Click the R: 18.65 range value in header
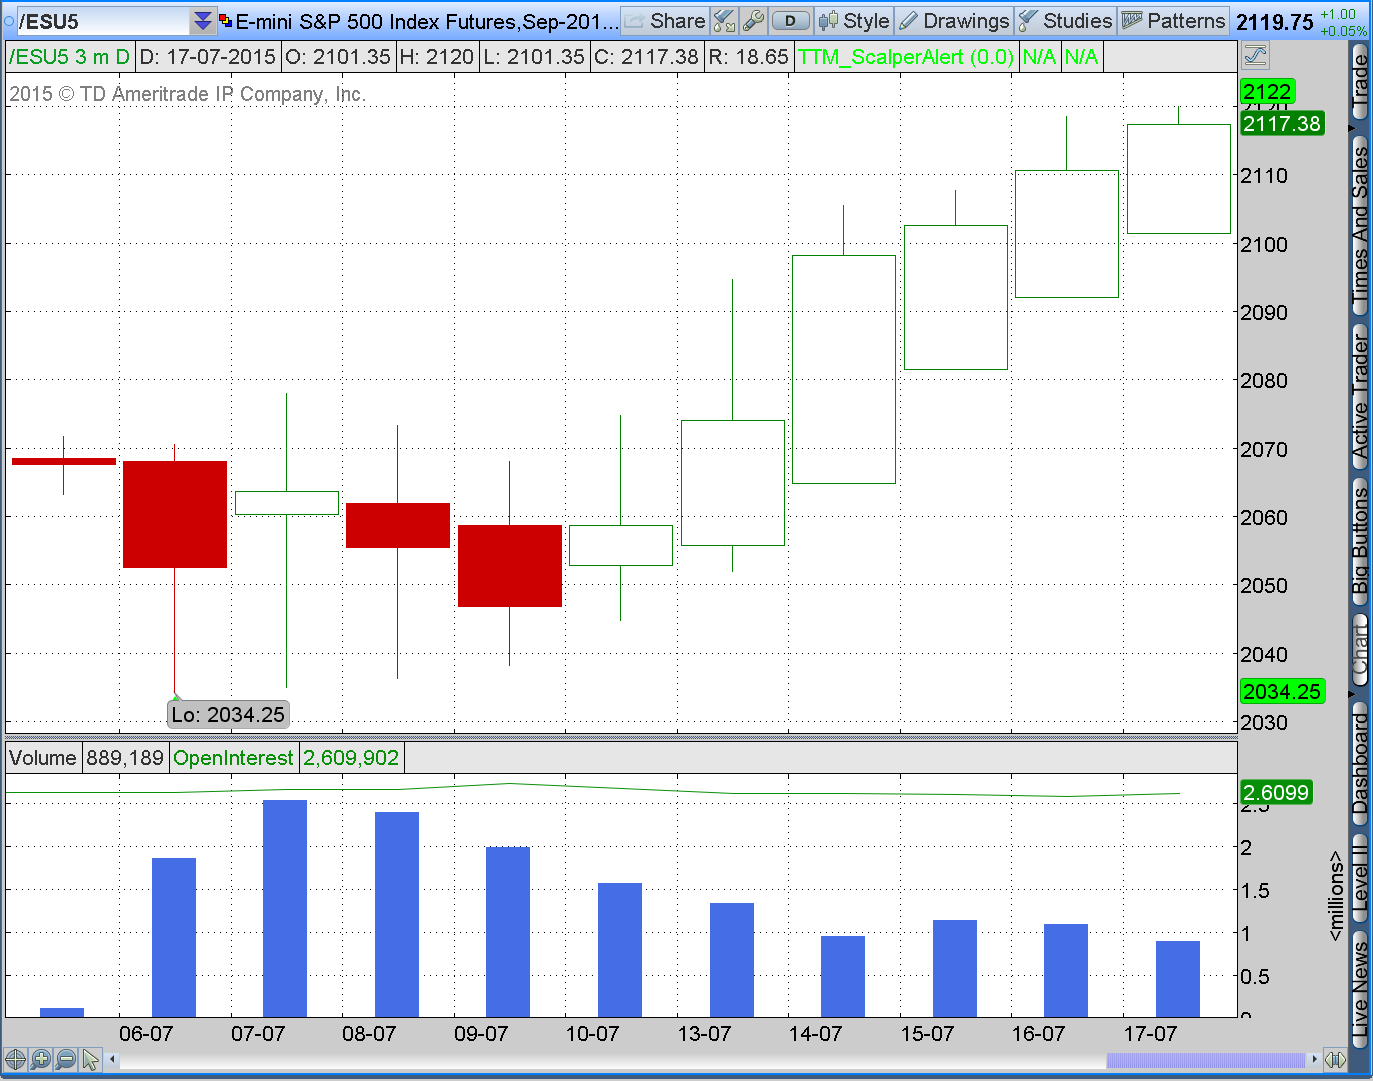The width and height of the screenshot is (1373, 1081). coord(749,57)
